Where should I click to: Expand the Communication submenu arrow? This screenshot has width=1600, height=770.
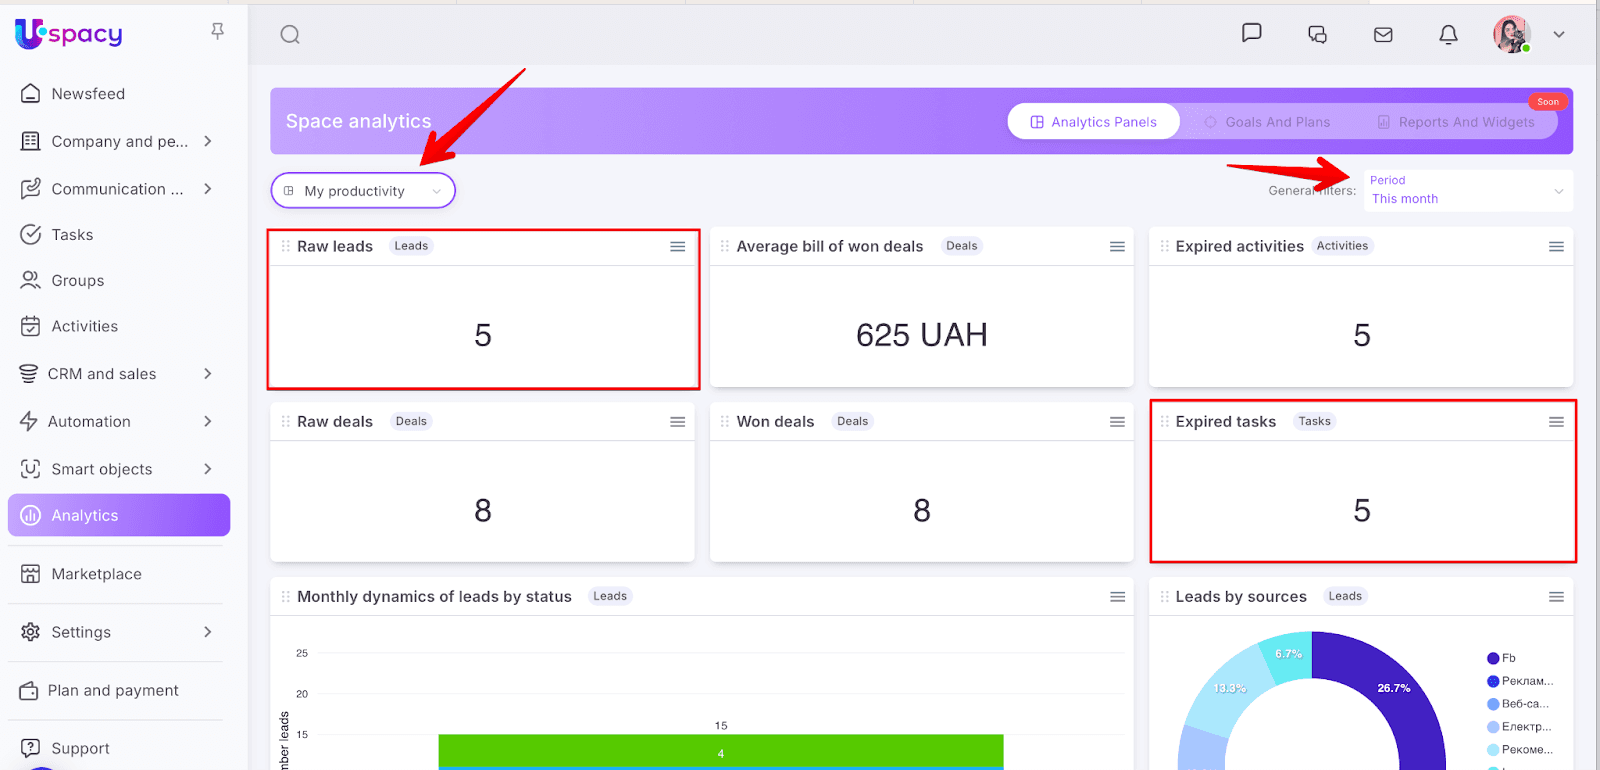tap(208, 188)
